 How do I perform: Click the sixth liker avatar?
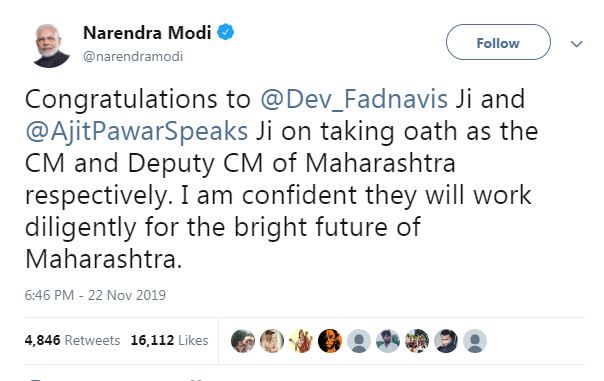(388, 341)
